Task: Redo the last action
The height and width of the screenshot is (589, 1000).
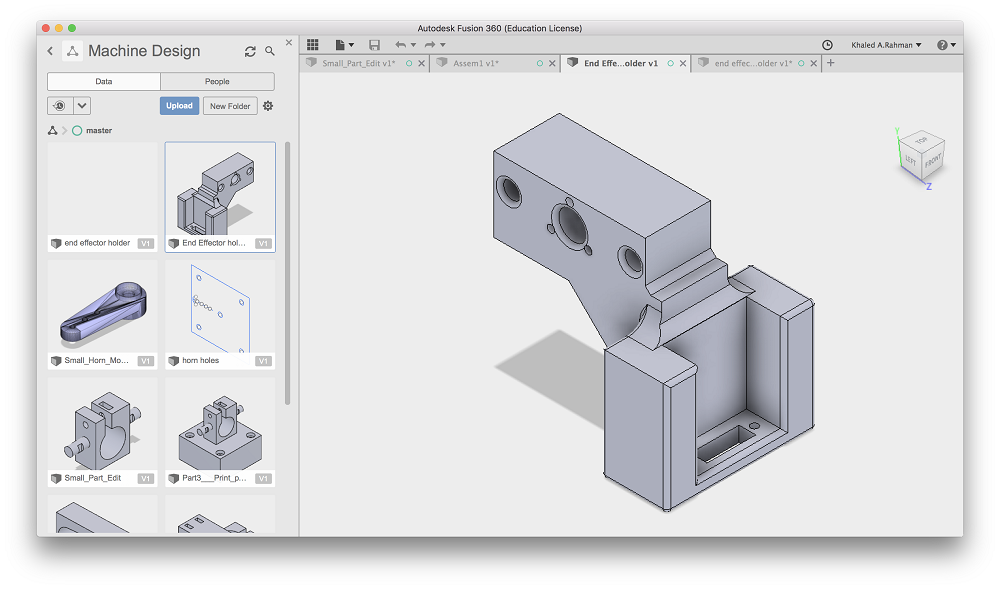Action: [x=430, y=45]
